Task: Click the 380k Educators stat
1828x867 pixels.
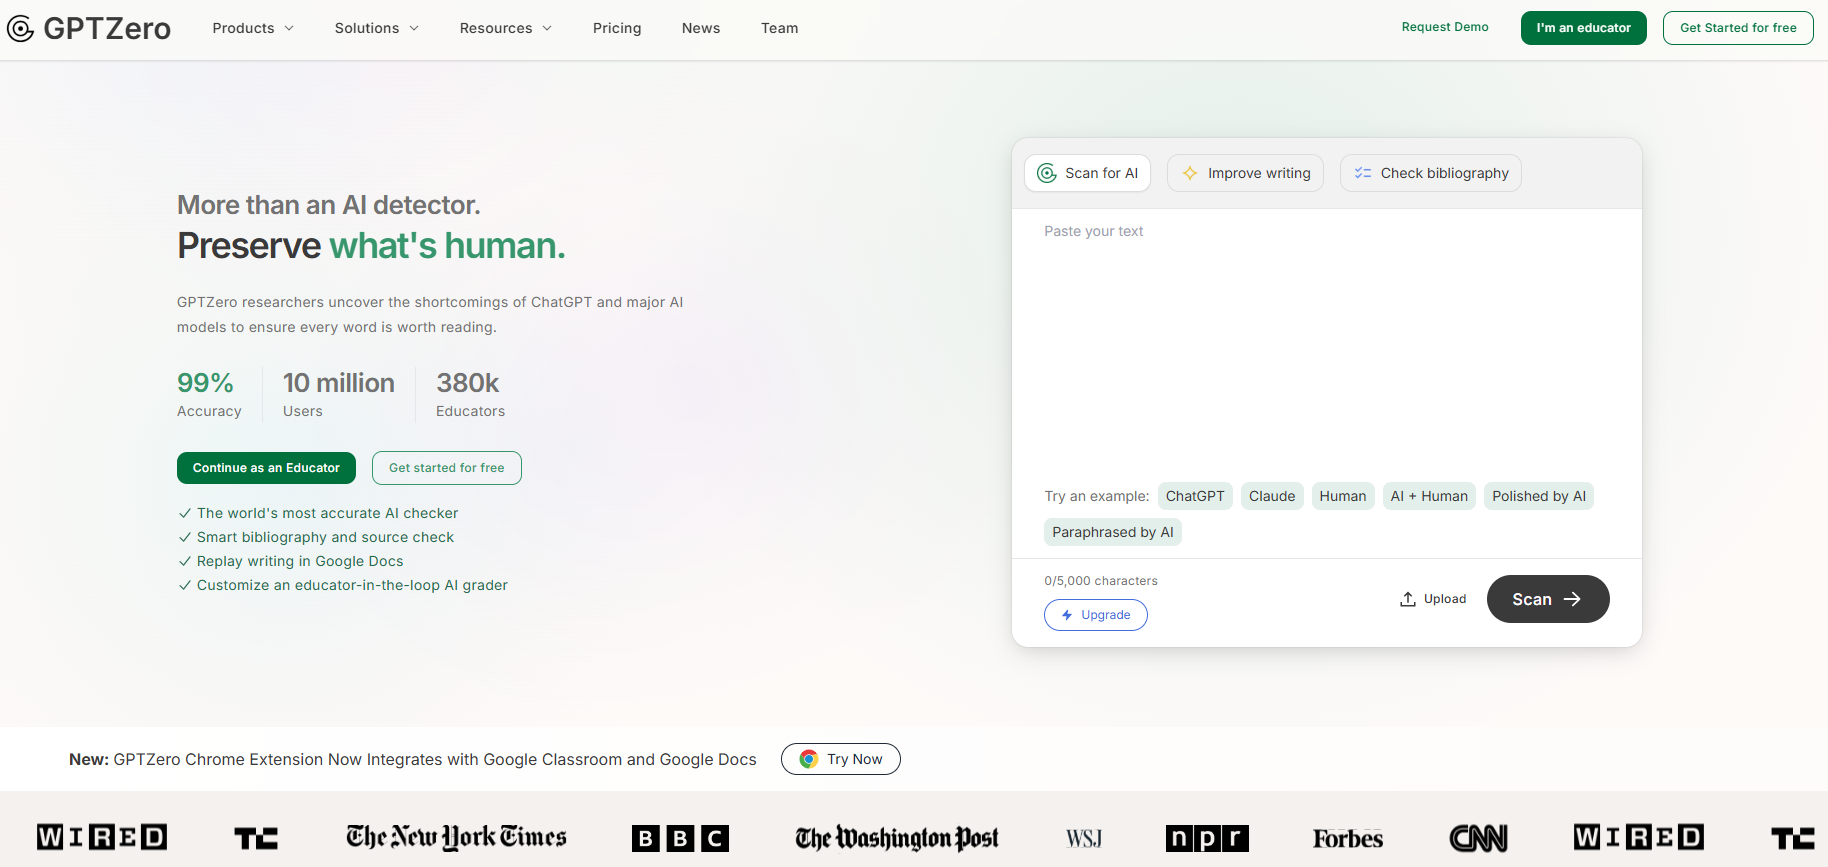Action: 470,395
